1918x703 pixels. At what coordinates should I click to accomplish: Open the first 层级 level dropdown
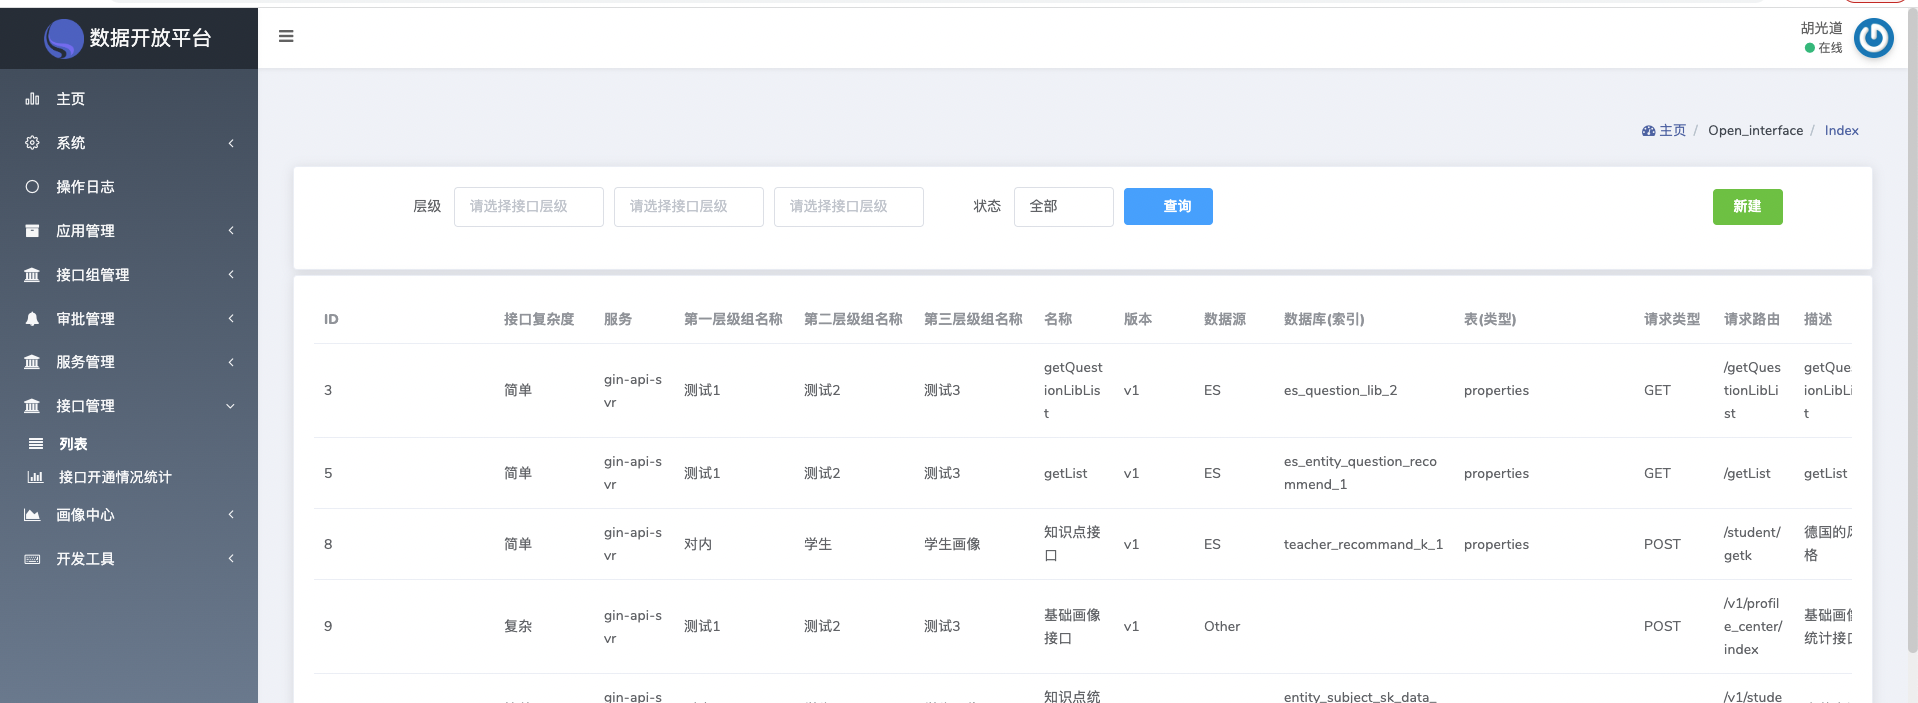tap(529, 207)
